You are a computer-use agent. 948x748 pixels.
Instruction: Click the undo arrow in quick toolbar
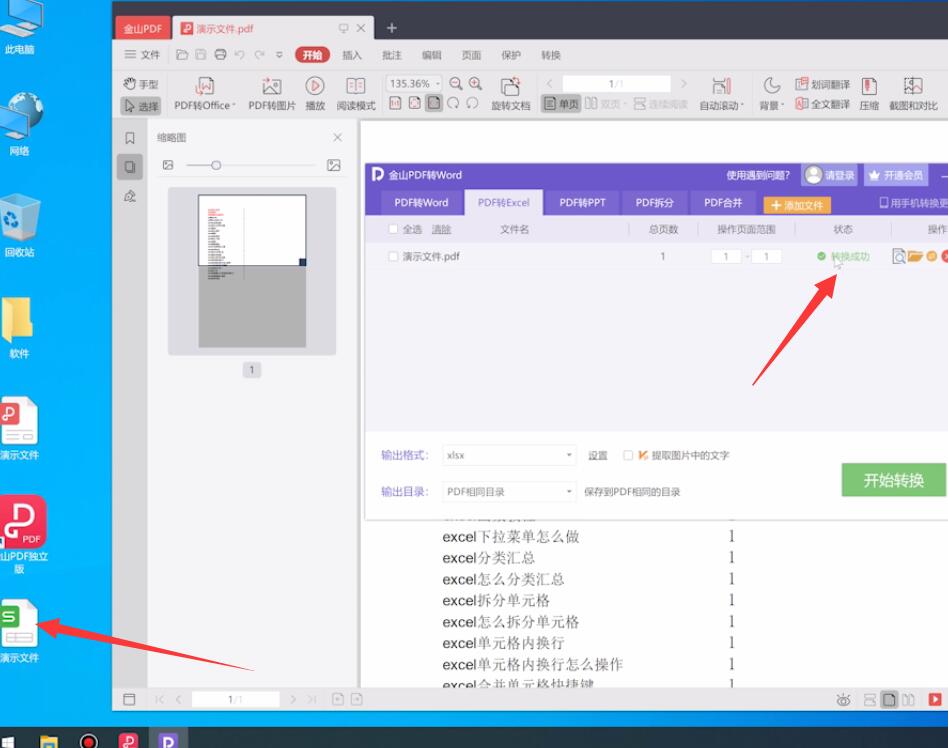[x=239, y=55]
